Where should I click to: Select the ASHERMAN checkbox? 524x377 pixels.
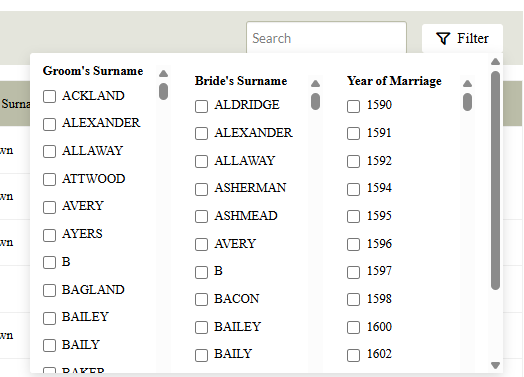click(x=202, y=189)
